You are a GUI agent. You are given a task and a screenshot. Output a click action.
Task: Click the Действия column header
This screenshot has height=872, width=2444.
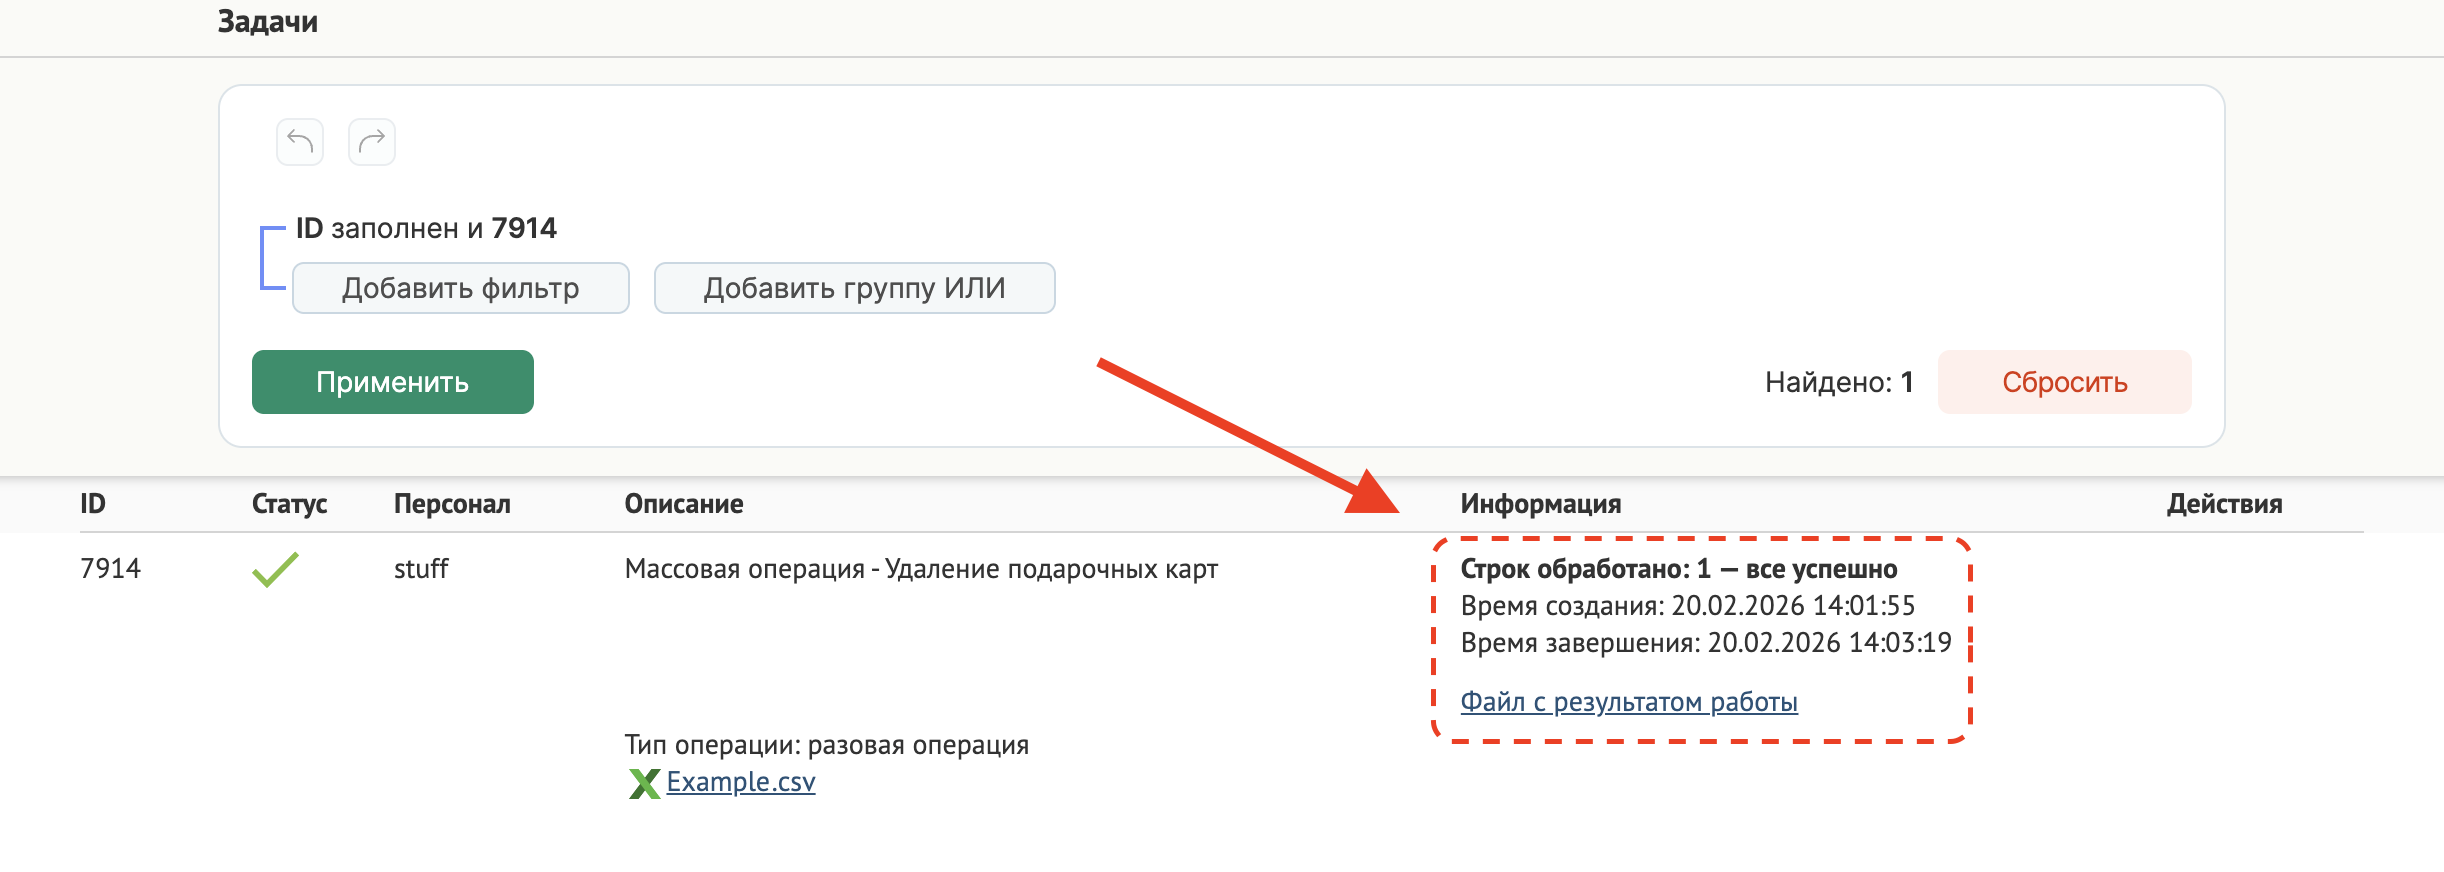[2224, 504]
